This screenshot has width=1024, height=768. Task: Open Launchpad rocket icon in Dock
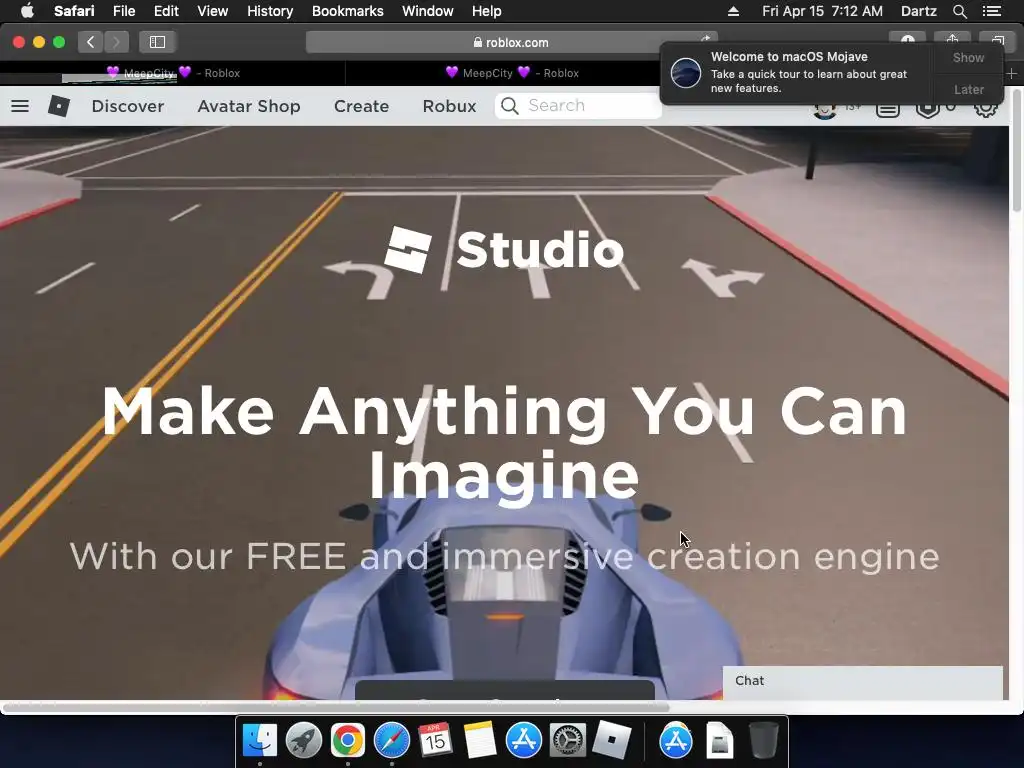[304, 740]
